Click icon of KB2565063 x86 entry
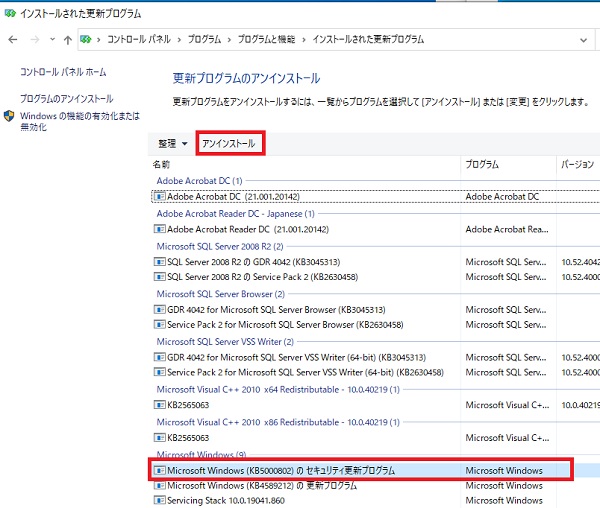600x508 pixels. [160, 438]
